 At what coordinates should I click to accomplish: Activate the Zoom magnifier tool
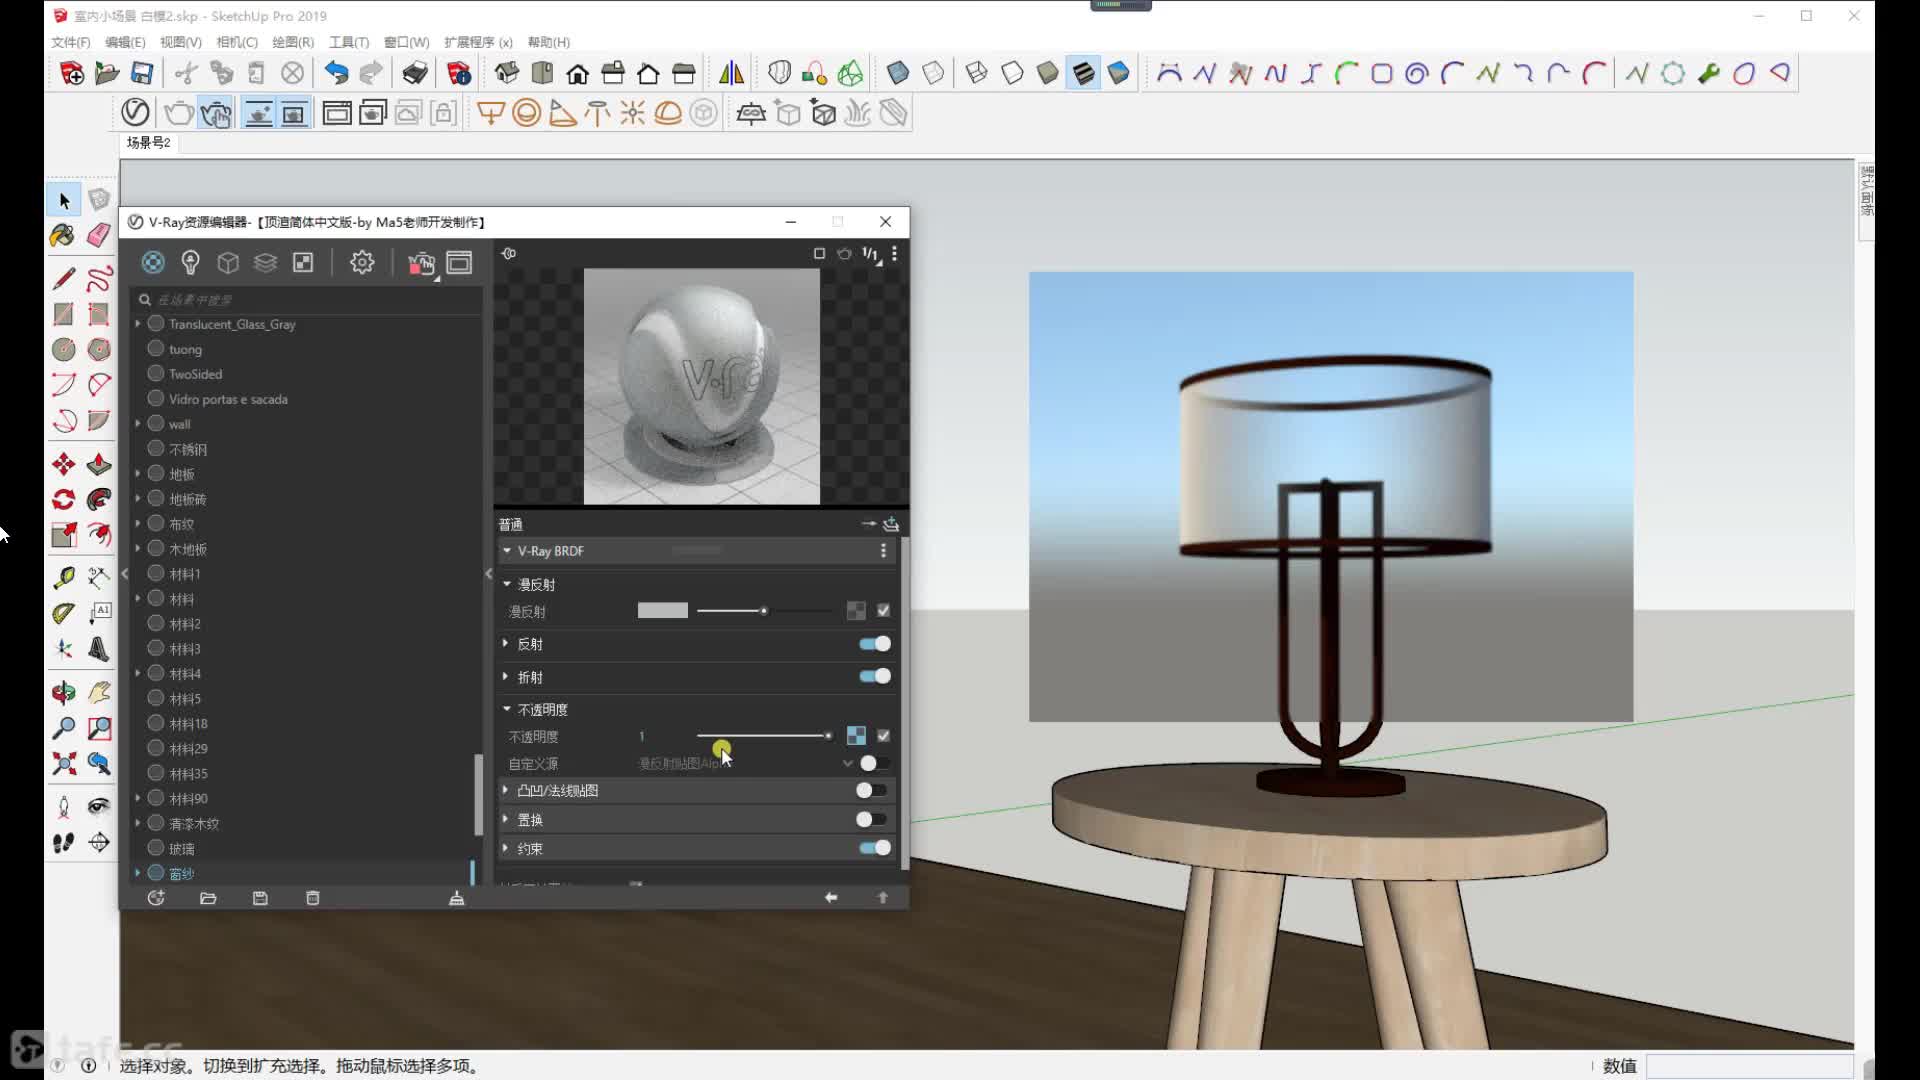tap(64, 728)
